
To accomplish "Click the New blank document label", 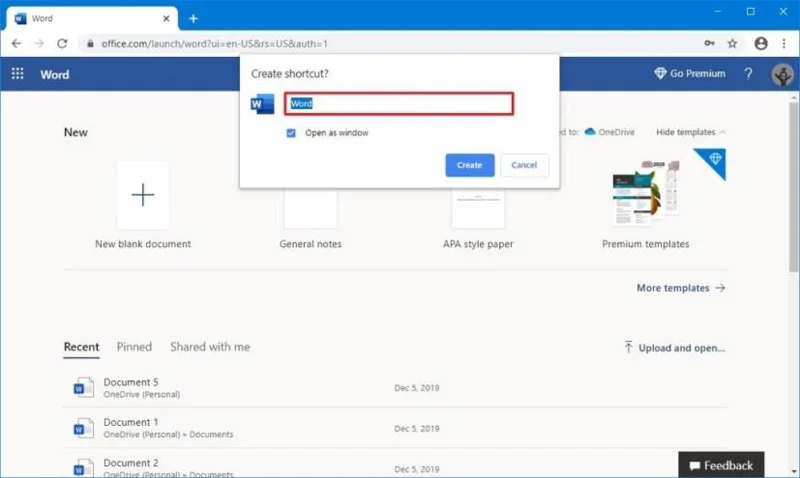I will 143,244.
